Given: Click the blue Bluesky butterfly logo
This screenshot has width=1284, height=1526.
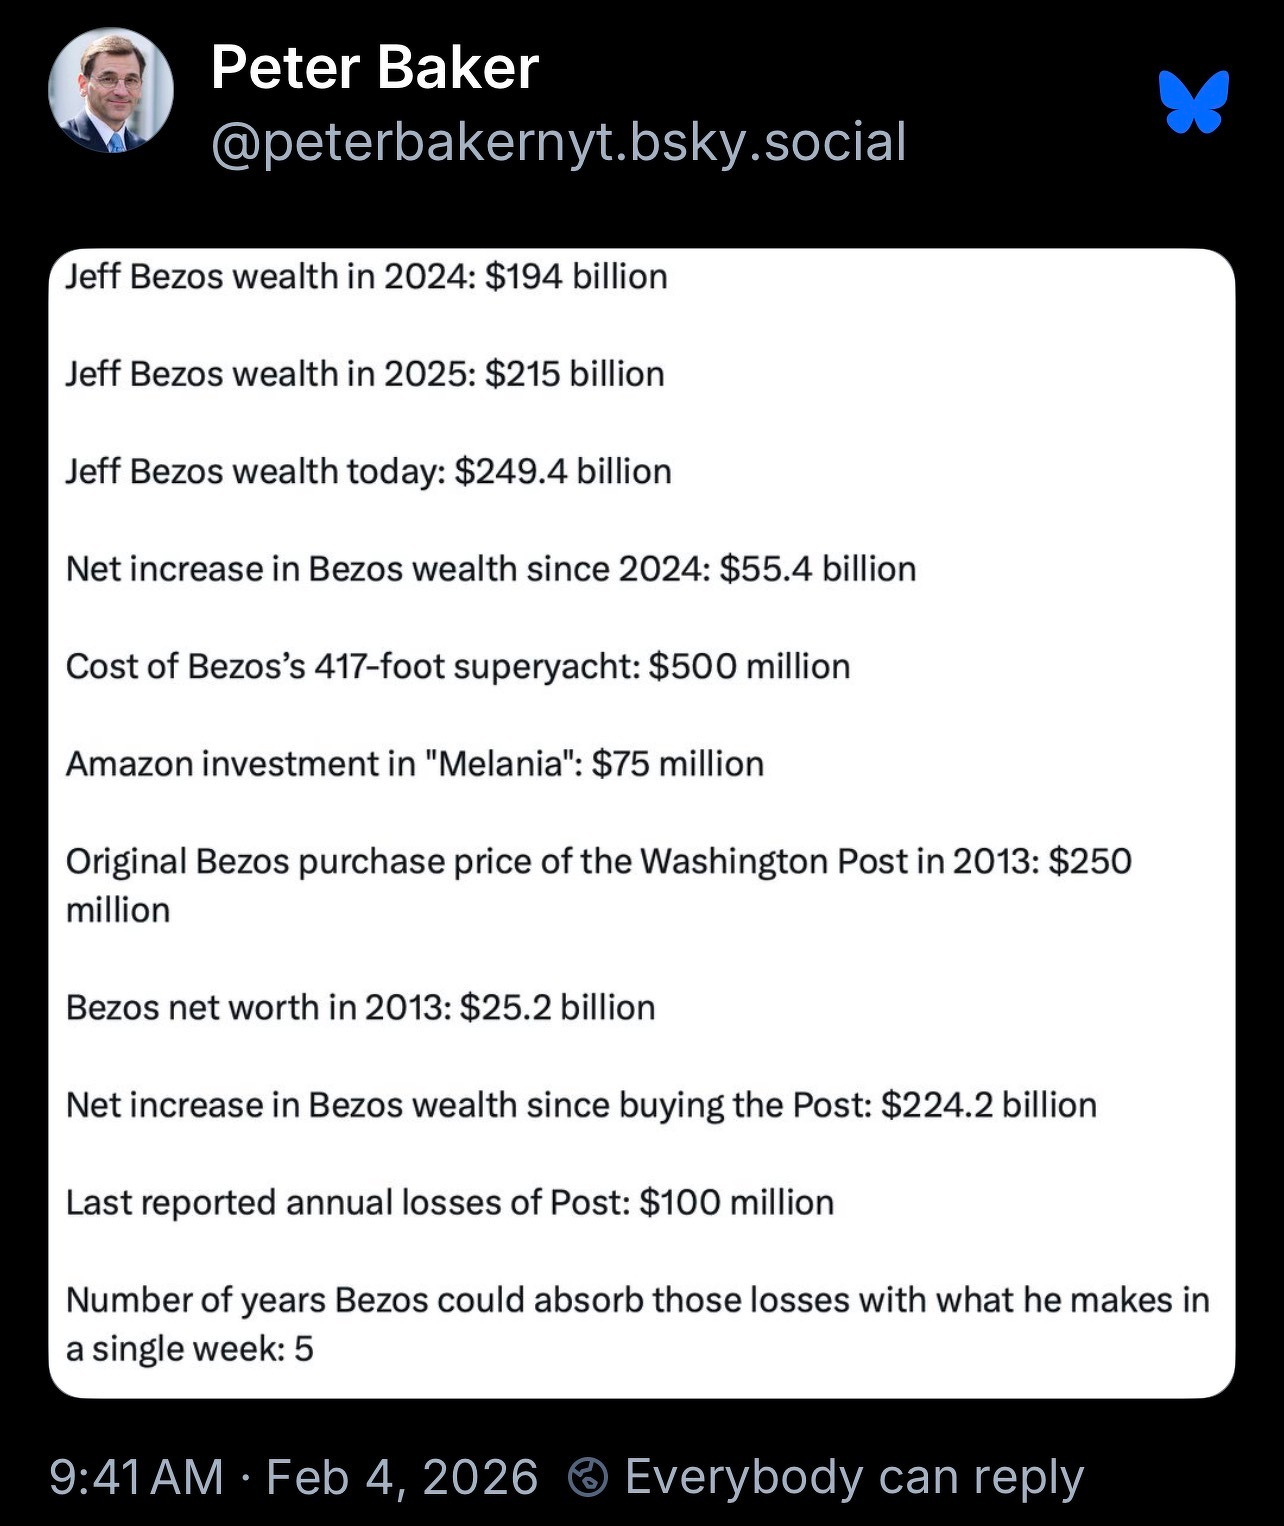Looking at the screenshot, I should coord(1193,102).
